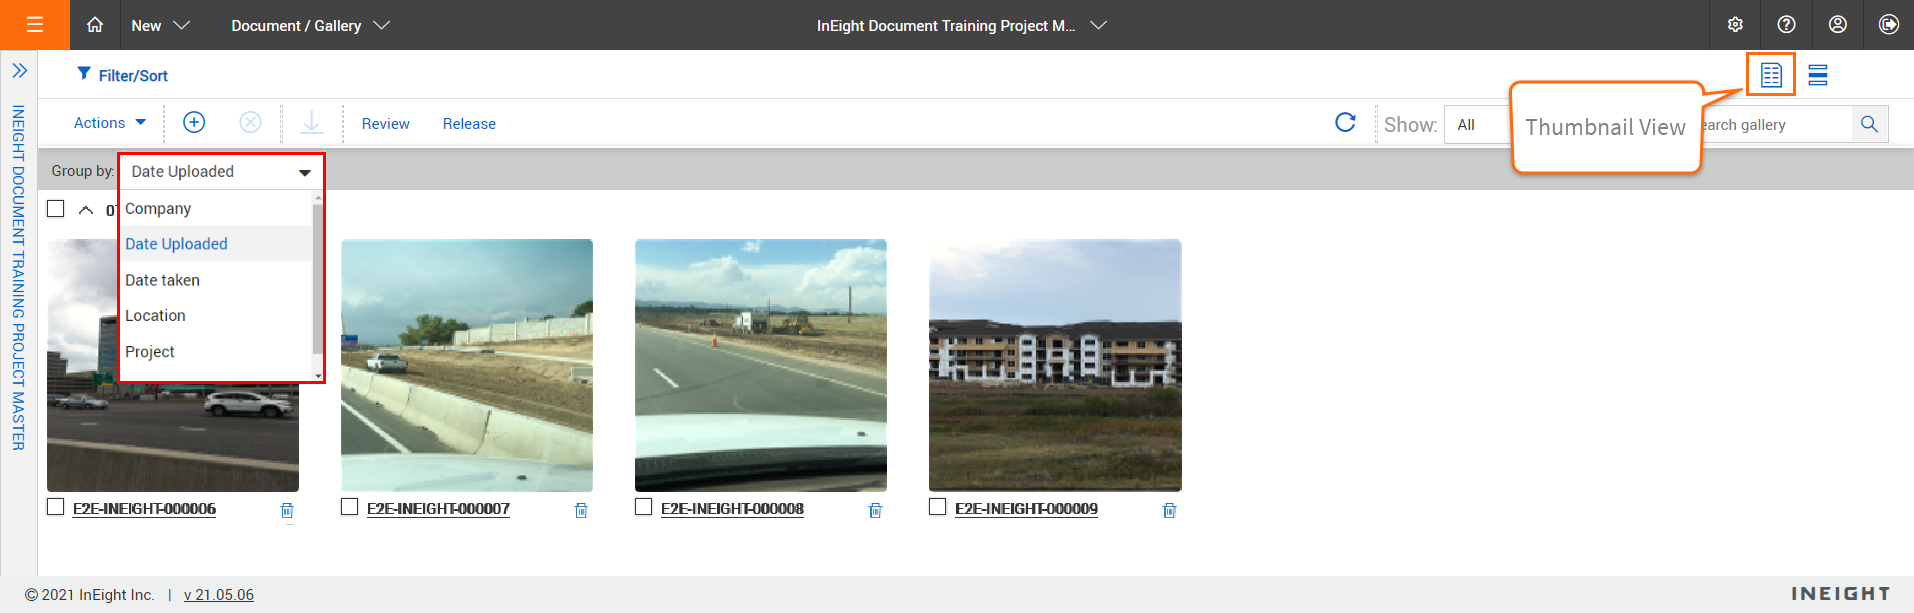1914x613 pixels.
Task: Click the Filter/Sort funnel icon
Action: click(84, 74)
